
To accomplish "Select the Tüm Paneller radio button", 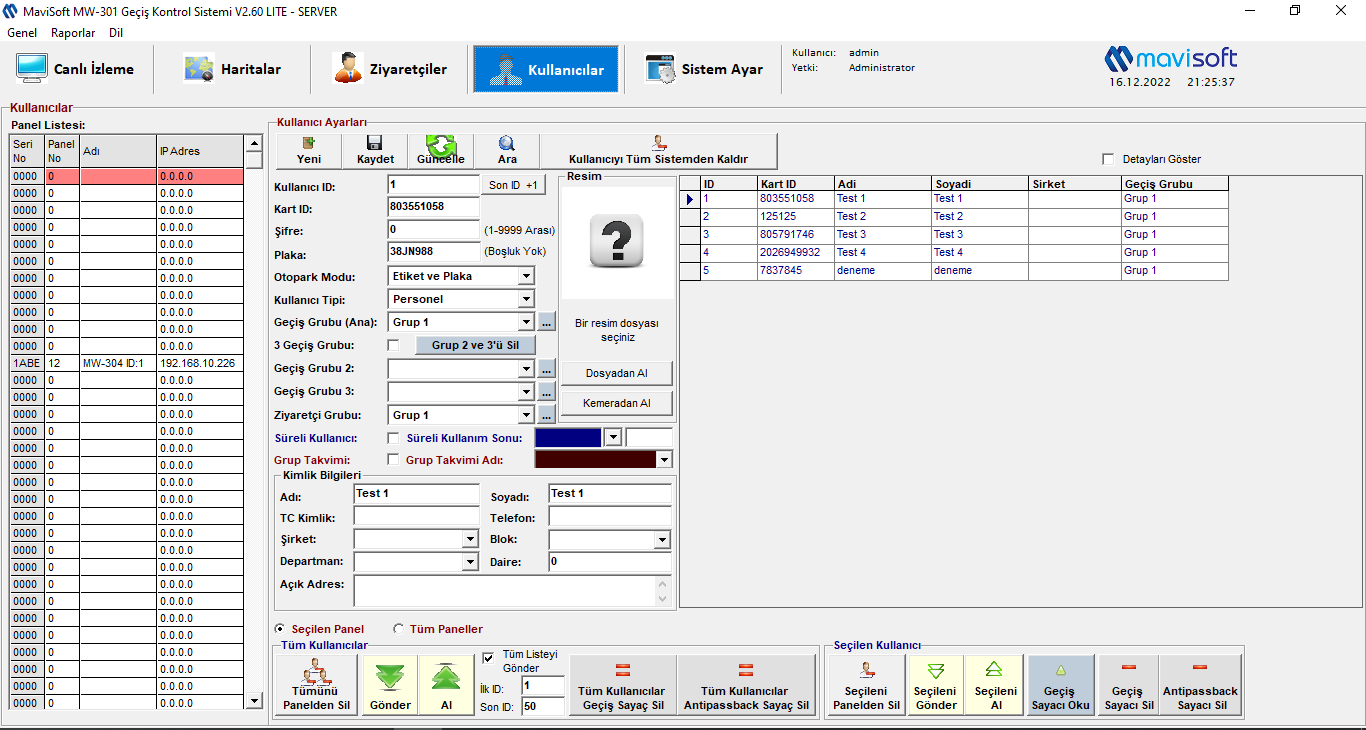I will pos(399,629).
